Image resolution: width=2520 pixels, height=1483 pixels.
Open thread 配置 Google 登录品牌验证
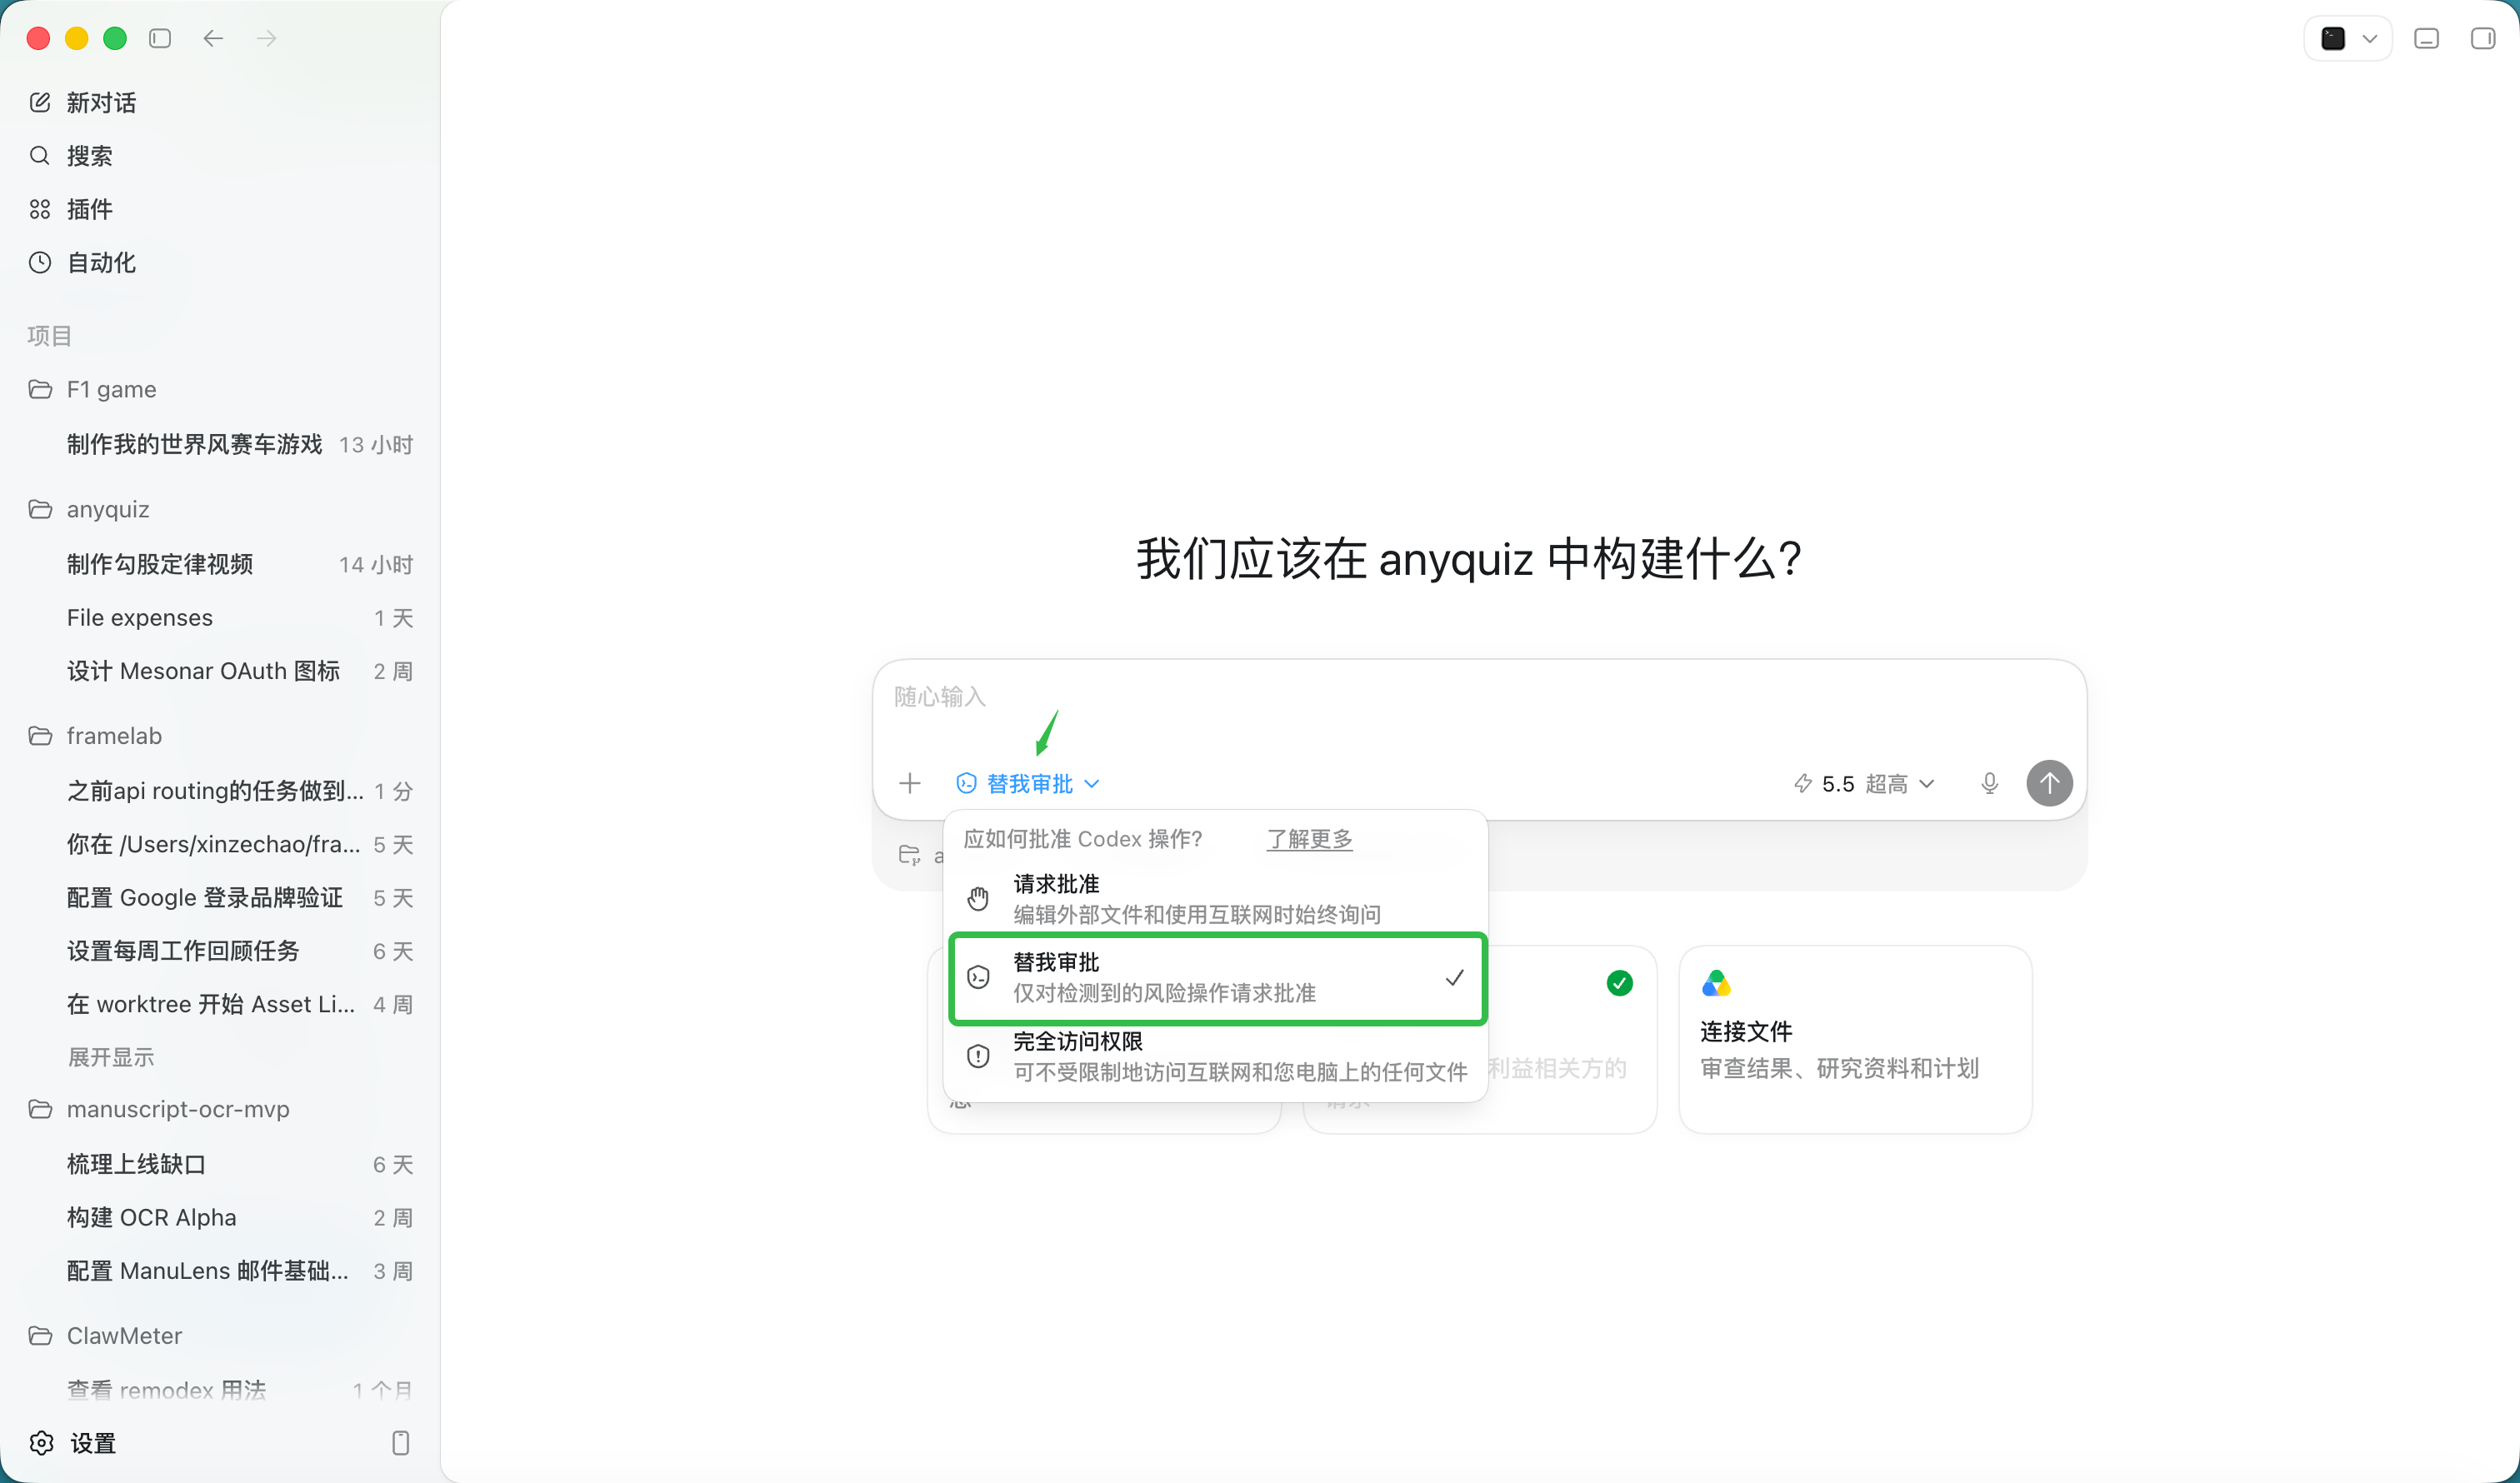[x=220, y=898]
